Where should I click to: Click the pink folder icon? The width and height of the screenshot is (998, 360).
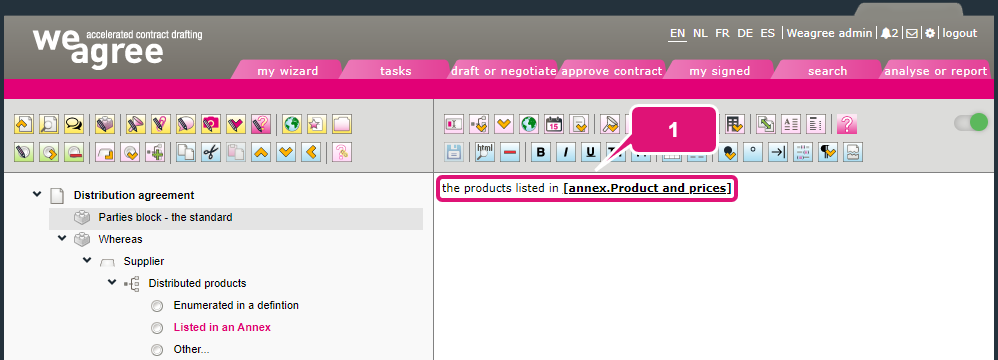click(342, 124)
